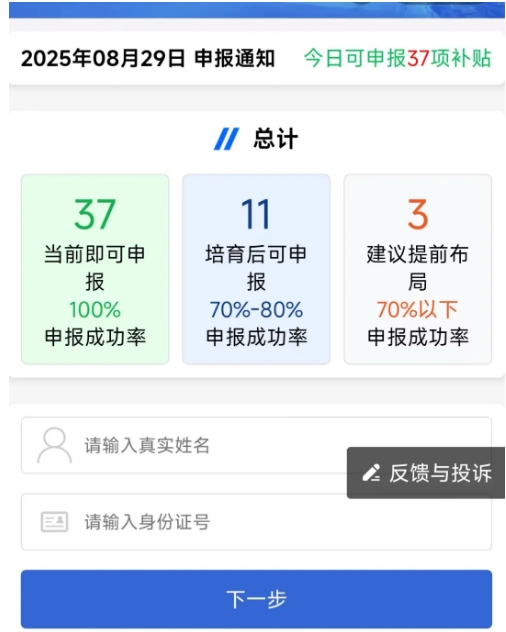
Task: Click the blue double-slash icon beside 总计
Action: pyautogui.click(x=227, y=139)
